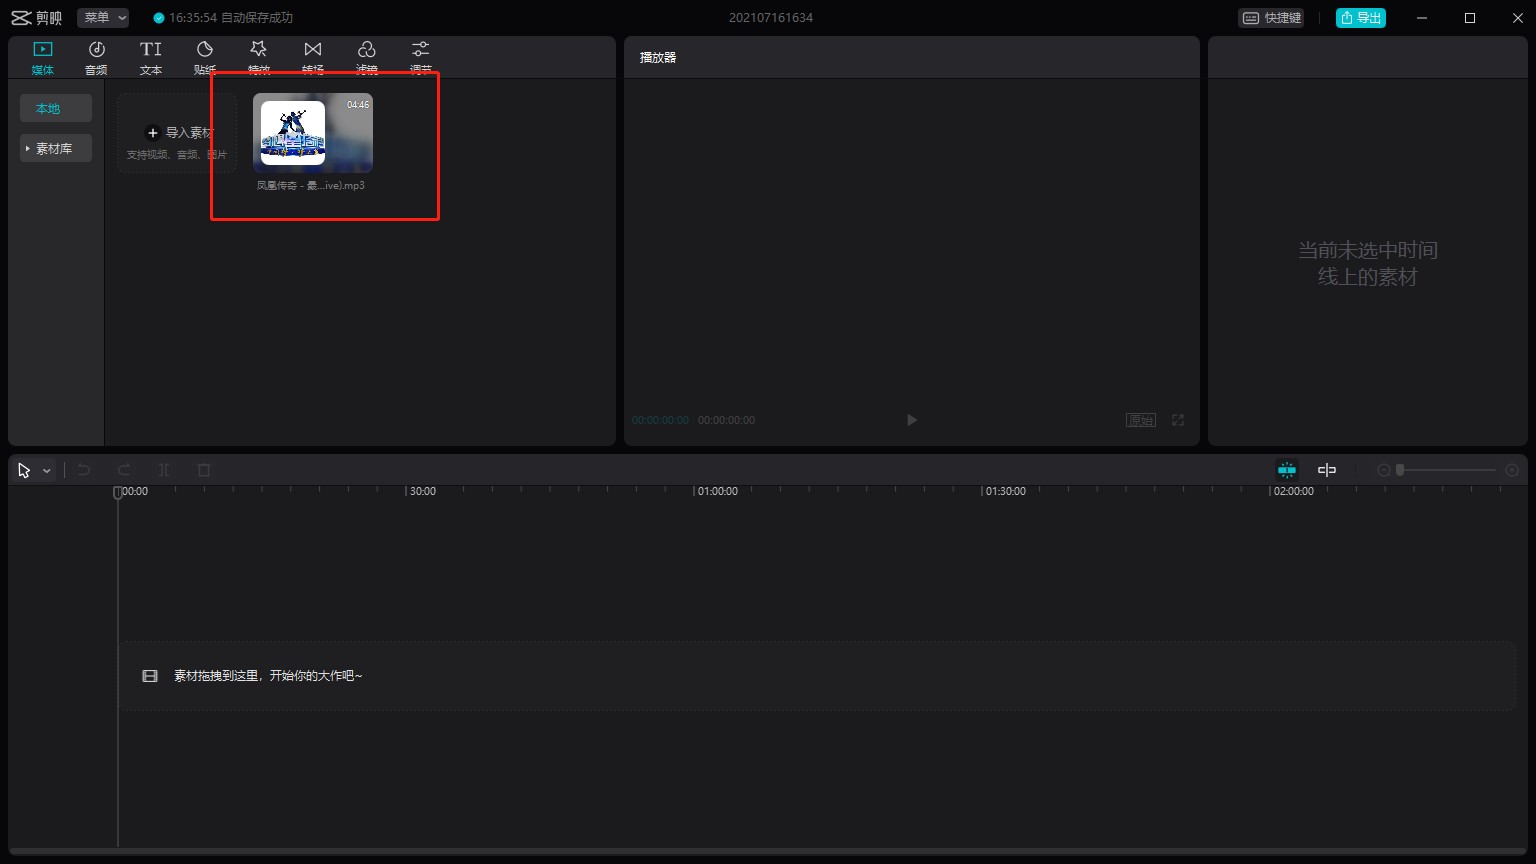Click the timeline zoom-out icon

click(x=1384, y=470)
